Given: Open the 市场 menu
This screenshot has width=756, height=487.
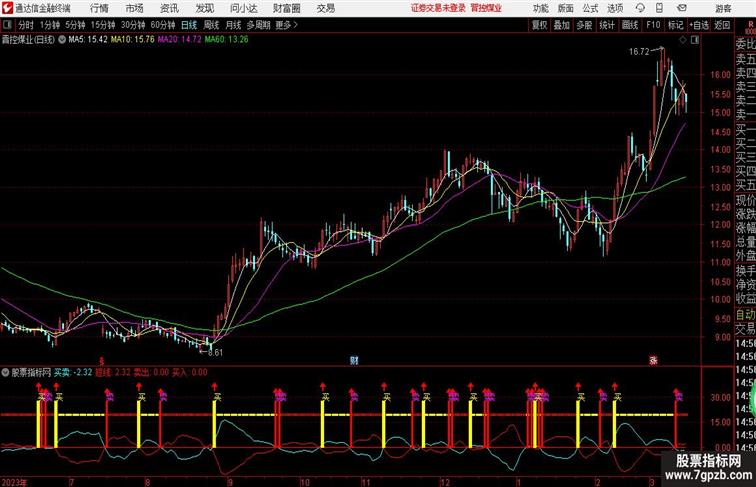Looking at the screenshot, I should [135, 8].
